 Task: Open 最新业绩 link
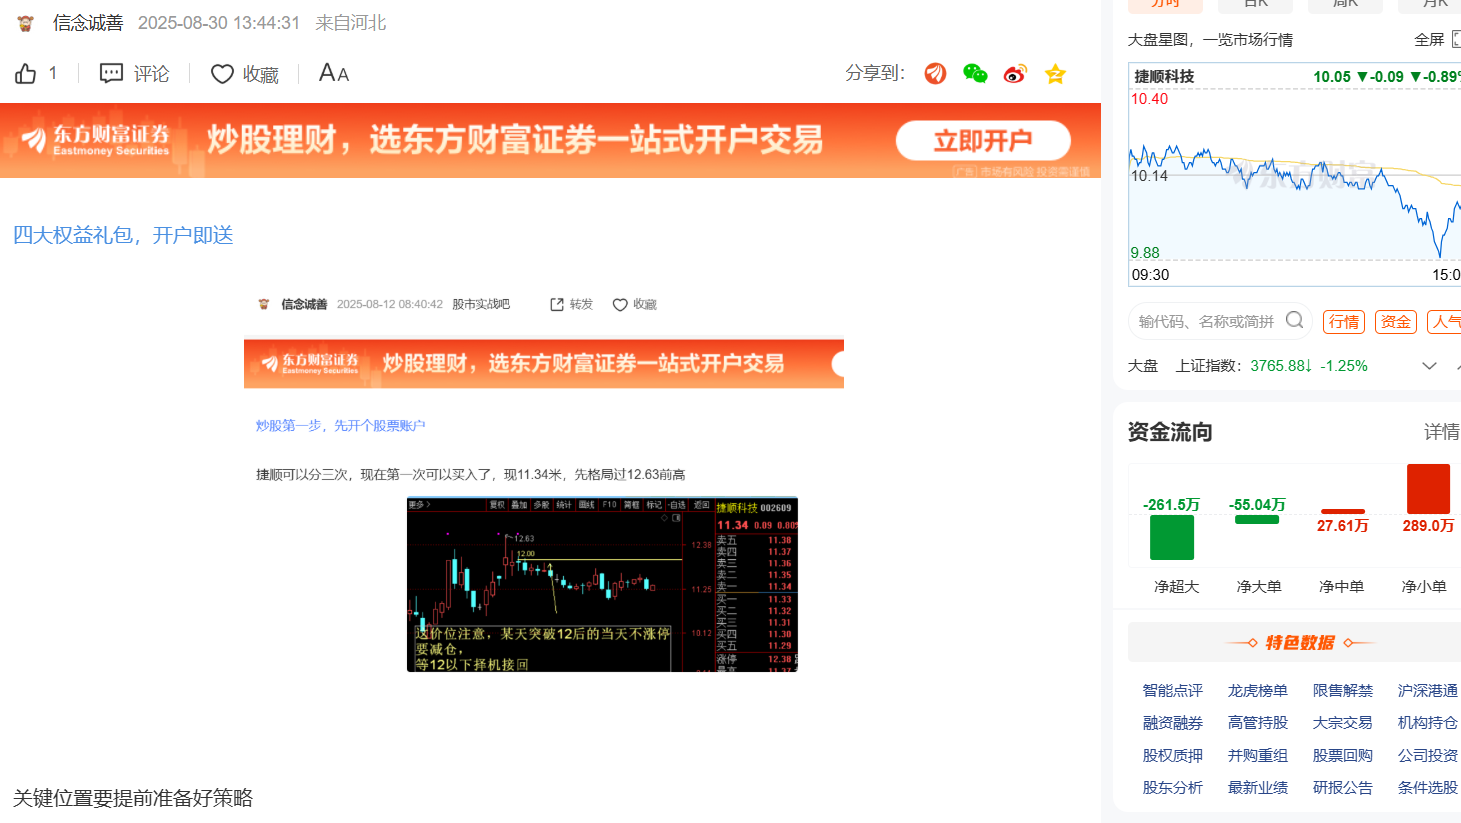(1258, 788)
